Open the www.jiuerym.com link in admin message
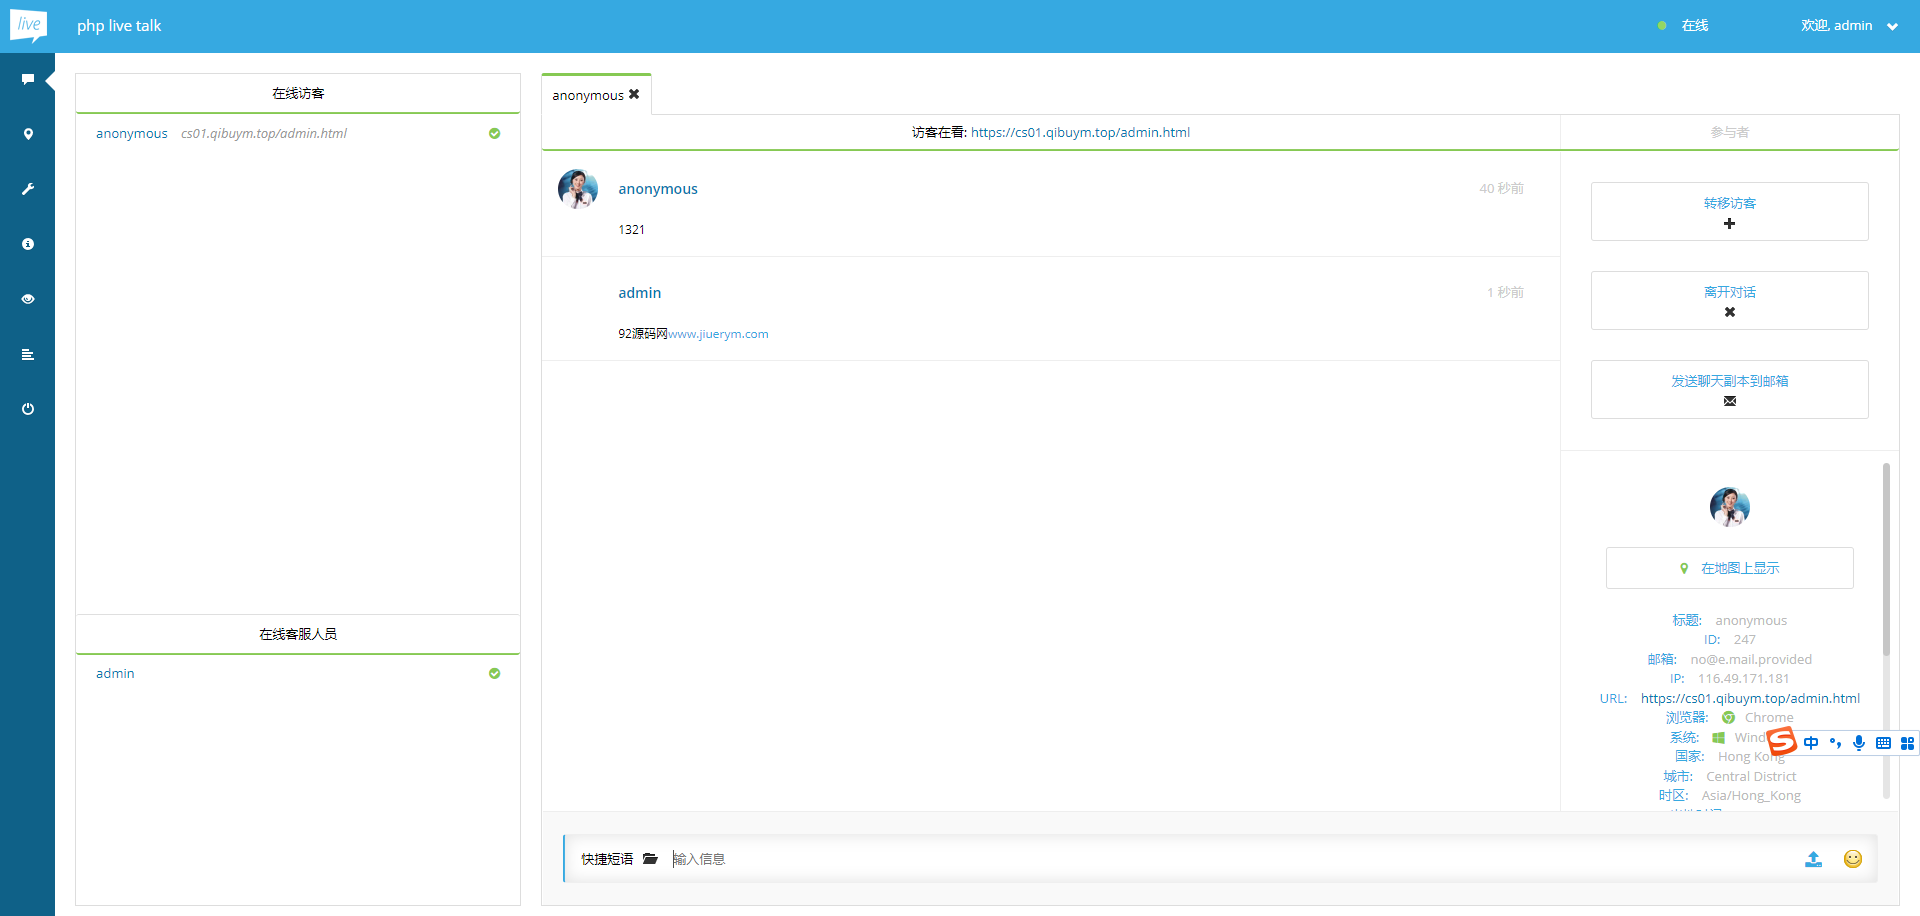Screen dimensions: 1920x916 coord(718,334)
